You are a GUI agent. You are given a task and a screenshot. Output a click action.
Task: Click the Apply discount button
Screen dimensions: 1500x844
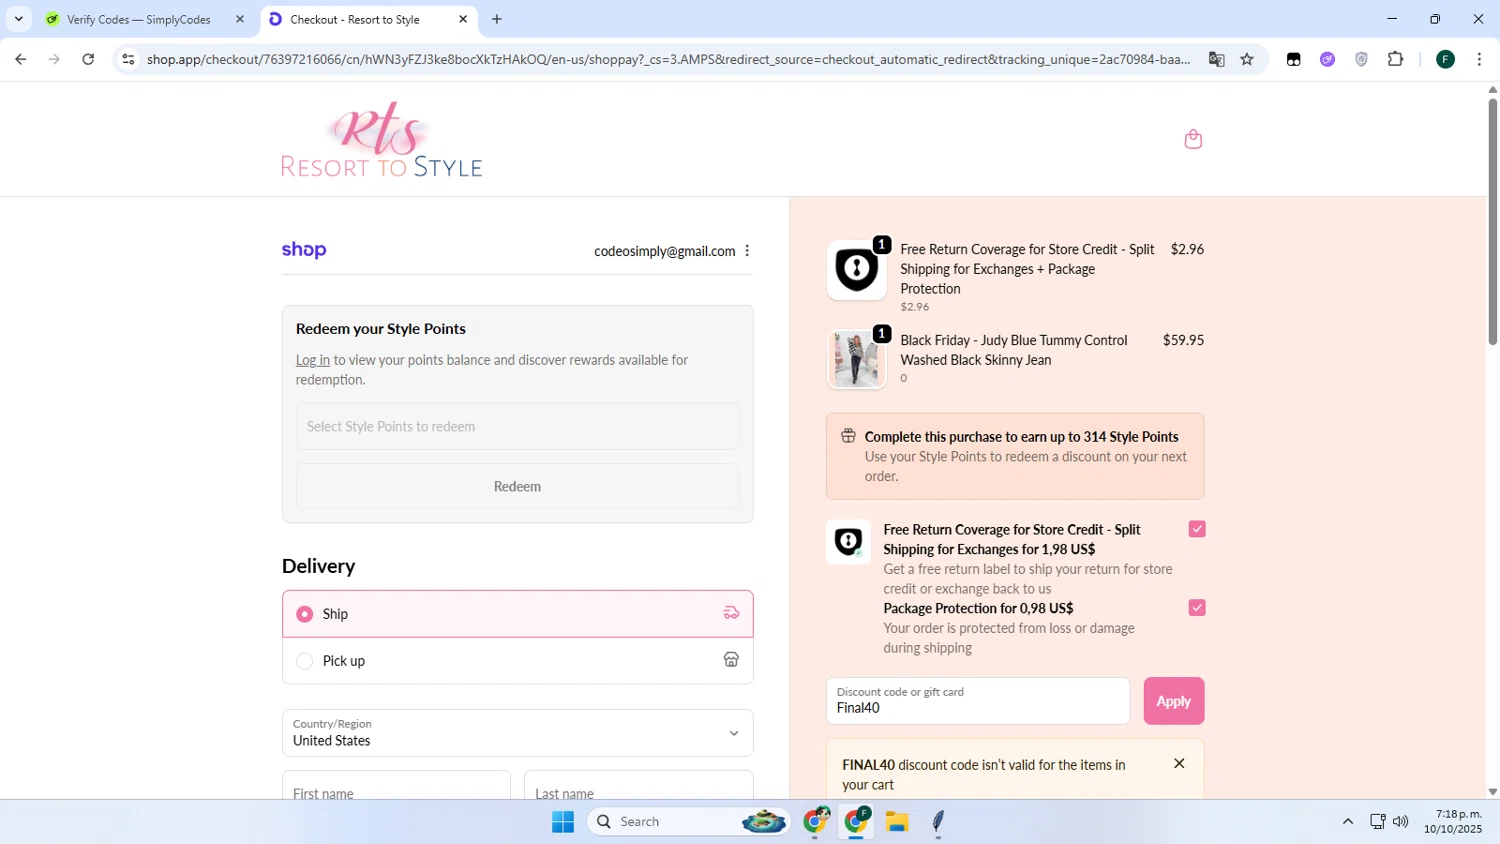1173,701
